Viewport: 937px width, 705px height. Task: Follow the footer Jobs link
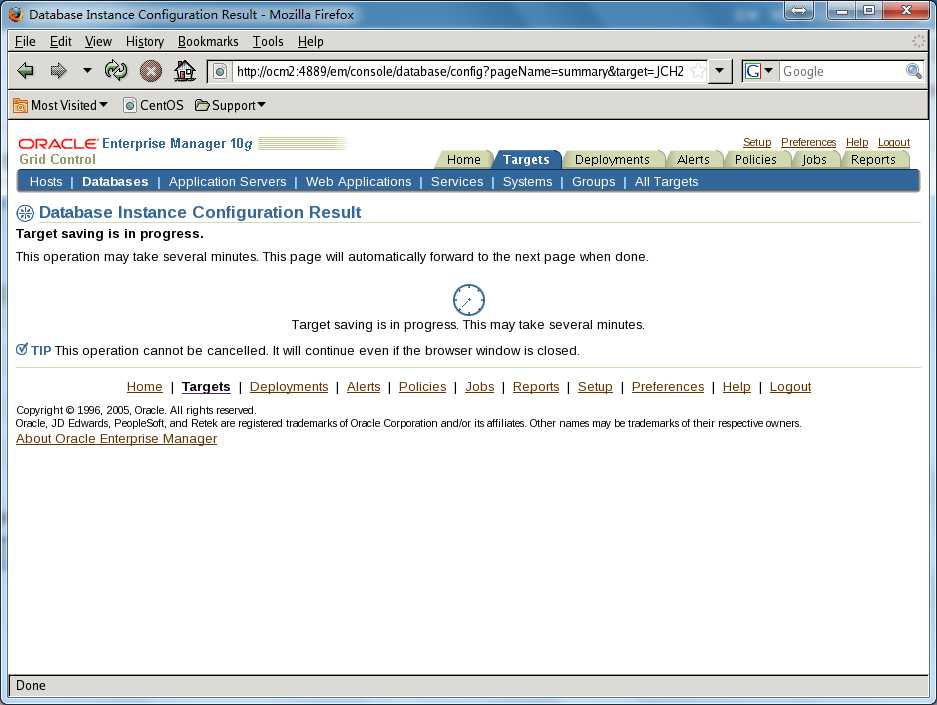(480, 387)
